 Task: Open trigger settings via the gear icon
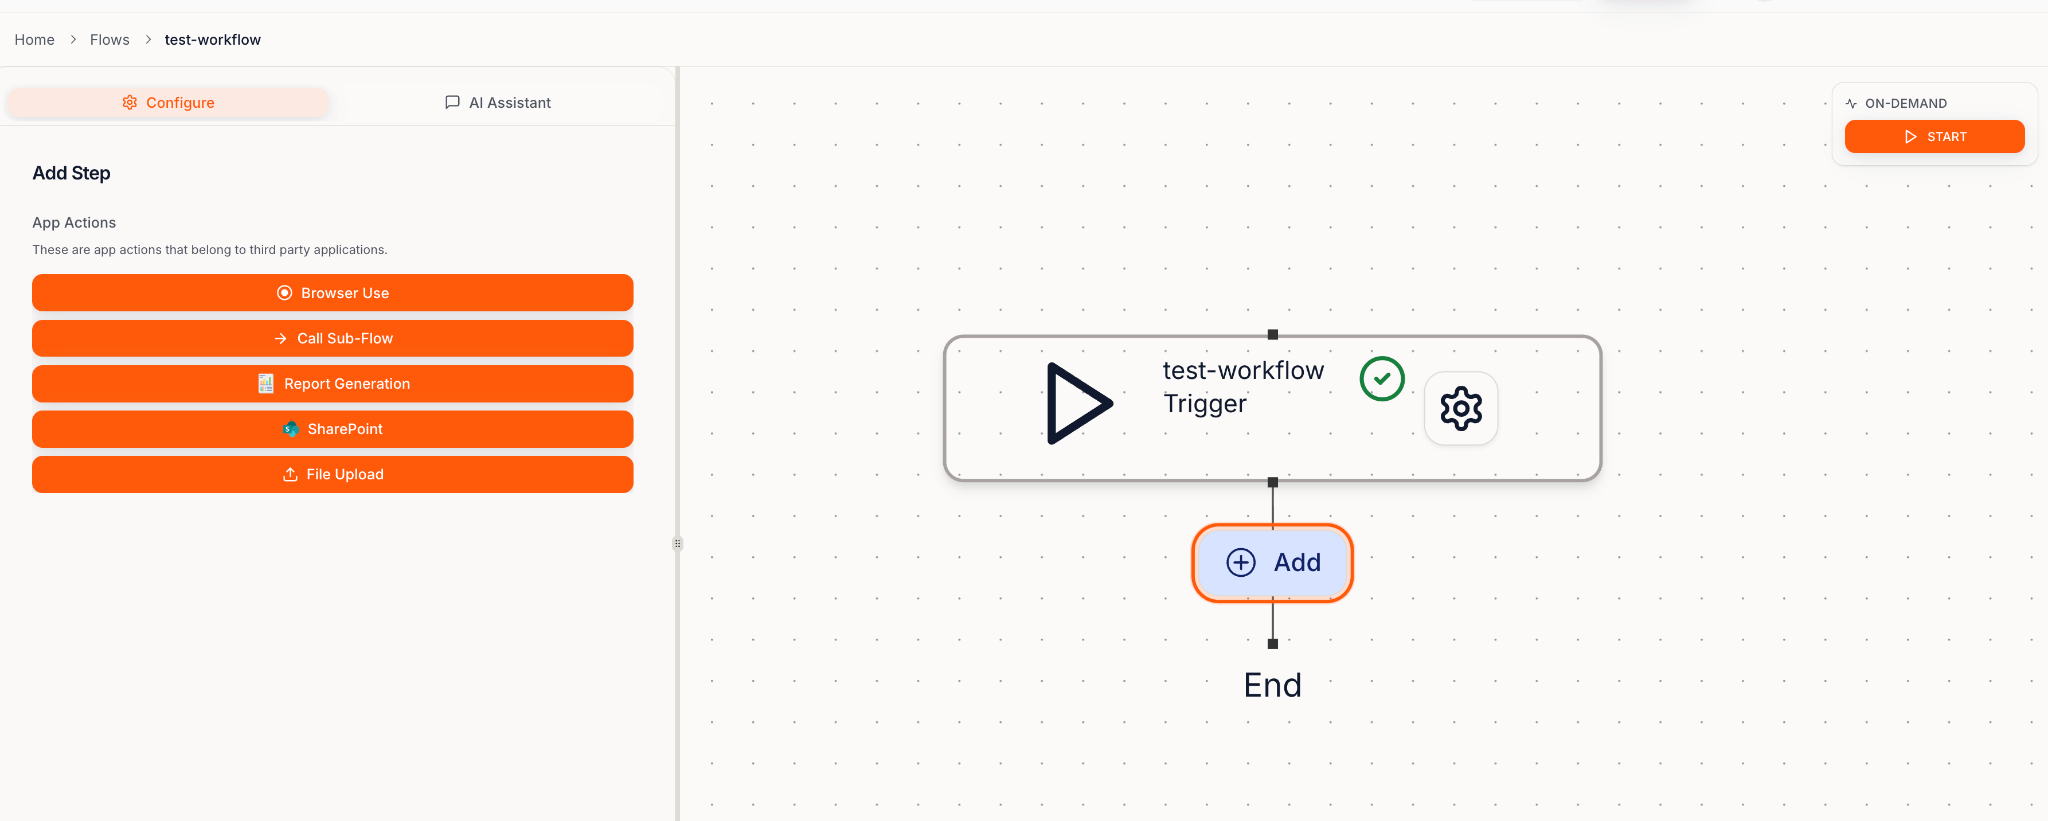(x=1461, y=408)
